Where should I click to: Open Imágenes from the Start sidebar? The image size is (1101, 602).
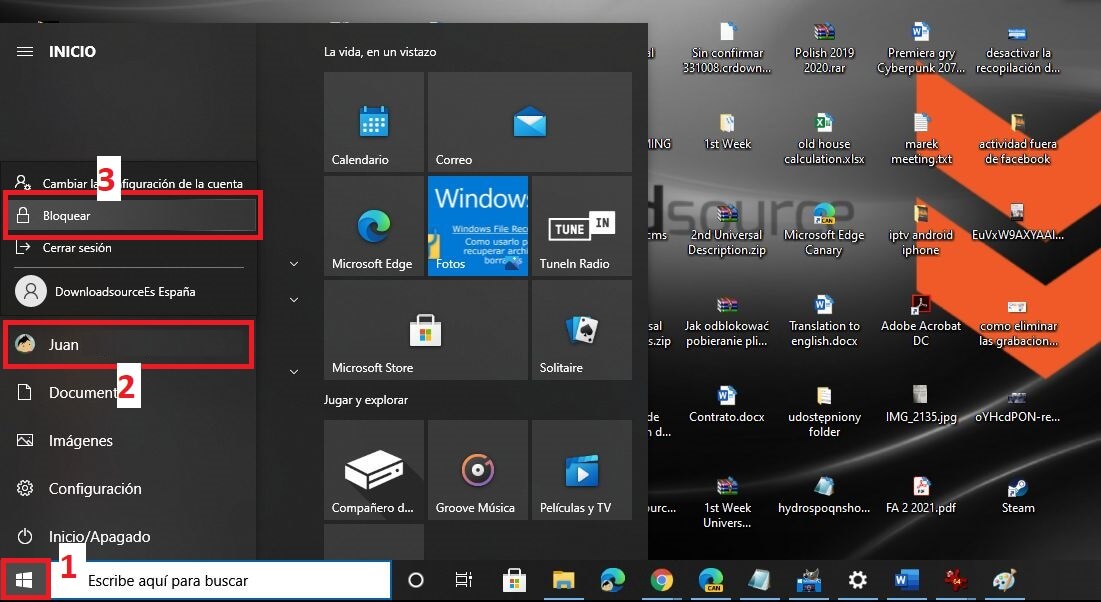coord(128,440)
